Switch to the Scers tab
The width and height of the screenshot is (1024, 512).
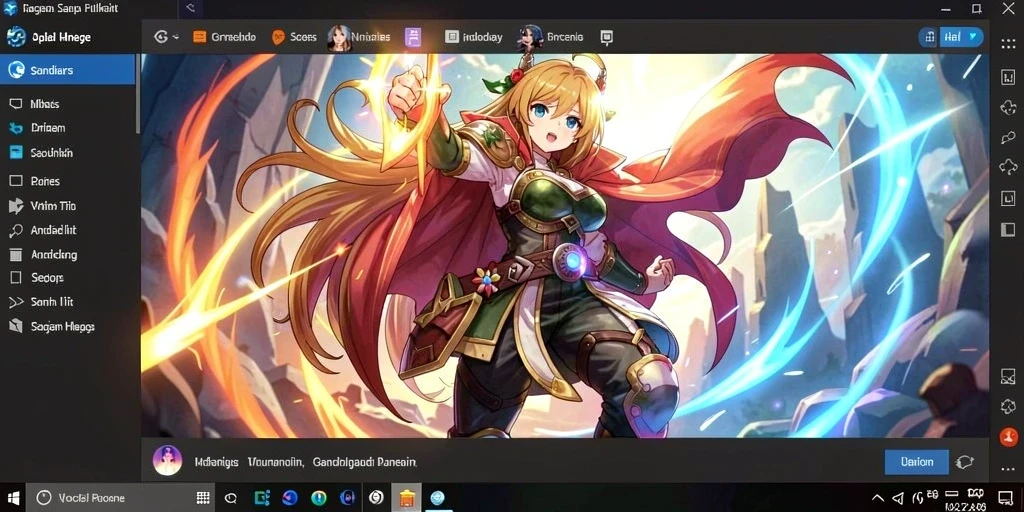[x=294, y=37]
